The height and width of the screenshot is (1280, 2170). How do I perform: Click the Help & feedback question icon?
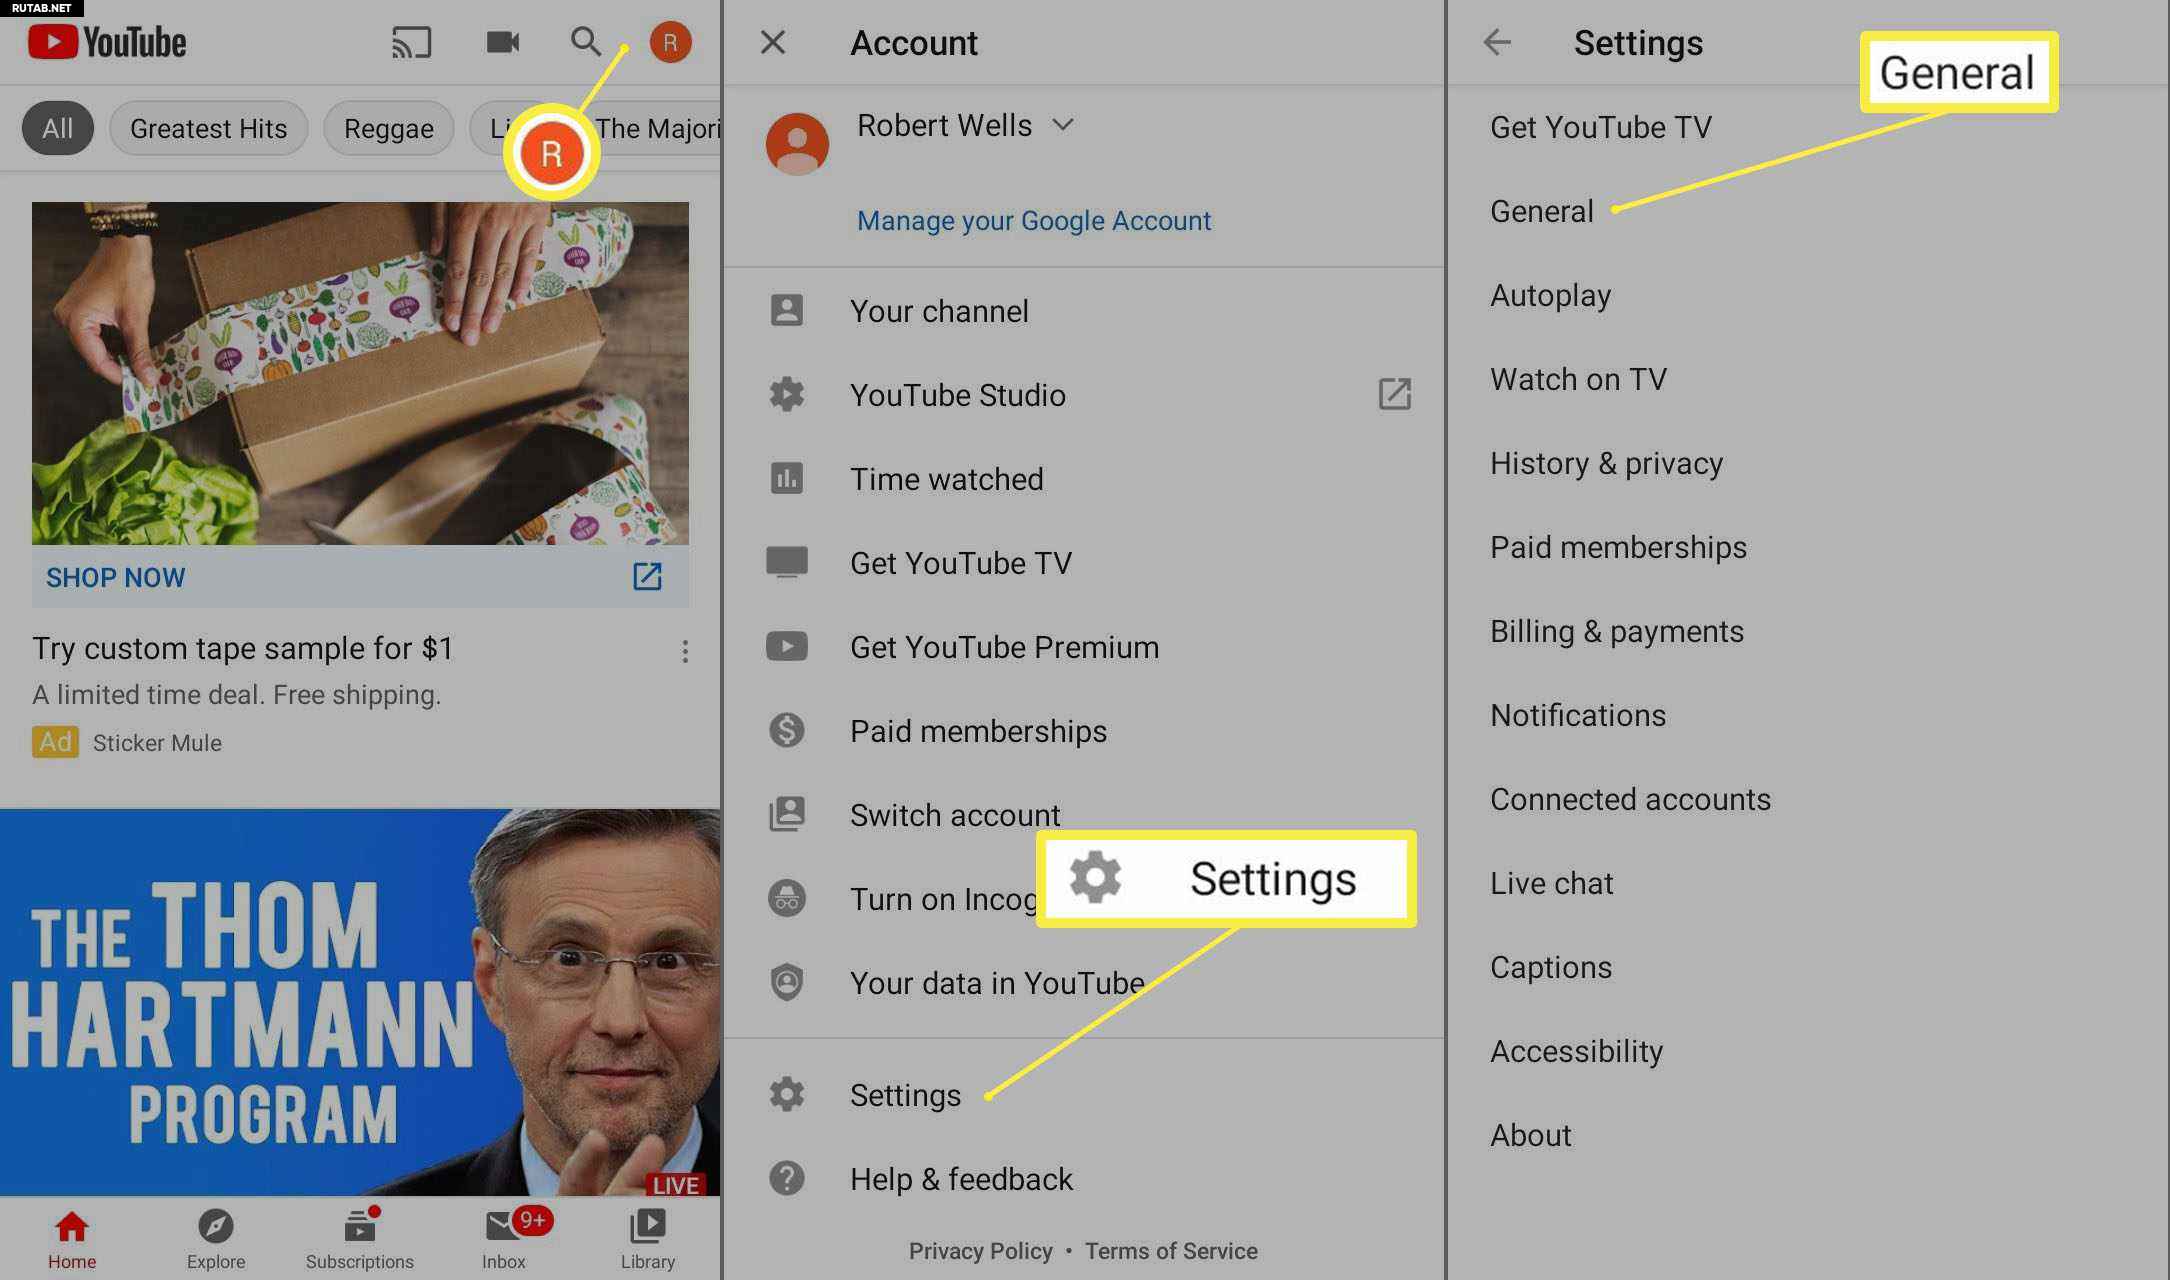coord(787,1178)
